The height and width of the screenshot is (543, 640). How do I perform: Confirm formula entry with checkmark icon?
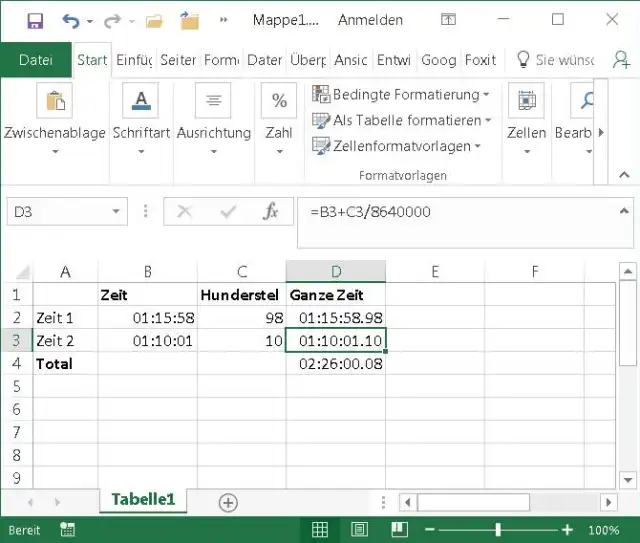point(228,211)
